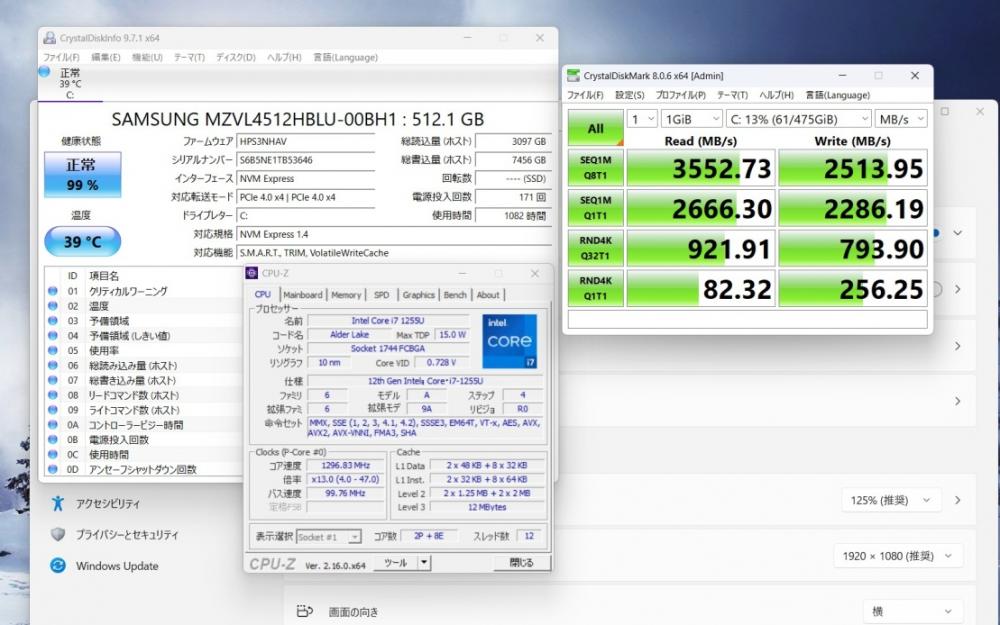Click the blue status orb for drive C:
The image size is (1000, 625).
click(45, 72)
